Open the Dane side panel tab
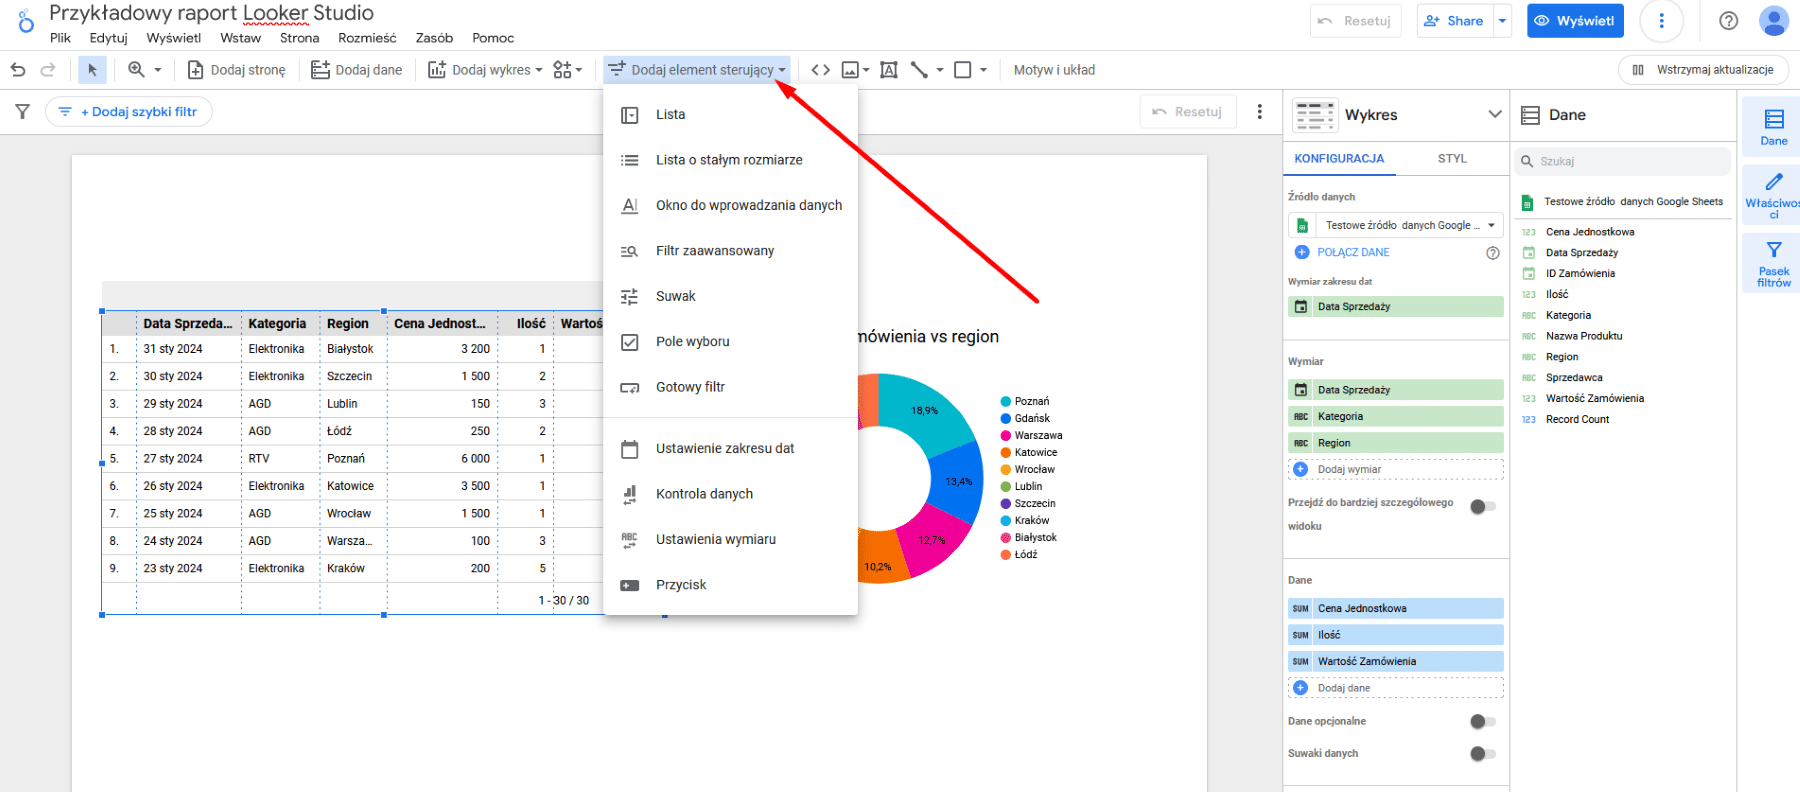Viewport: 1800px width, 792px height. tap(1774, 127)
